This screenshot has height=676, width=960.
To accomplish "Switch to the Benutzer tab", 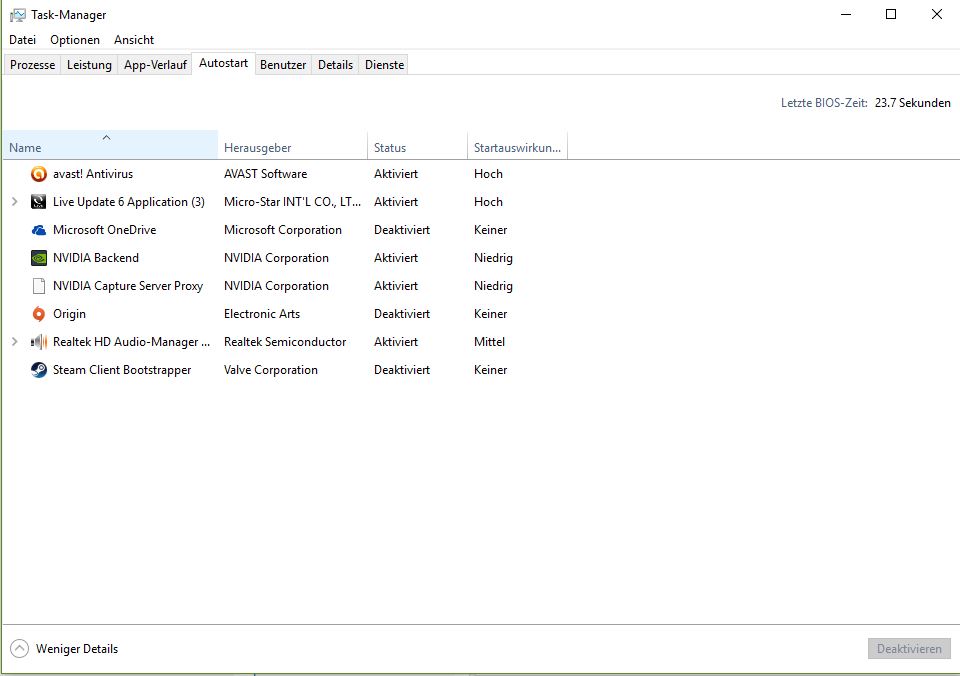I will 283,65.
